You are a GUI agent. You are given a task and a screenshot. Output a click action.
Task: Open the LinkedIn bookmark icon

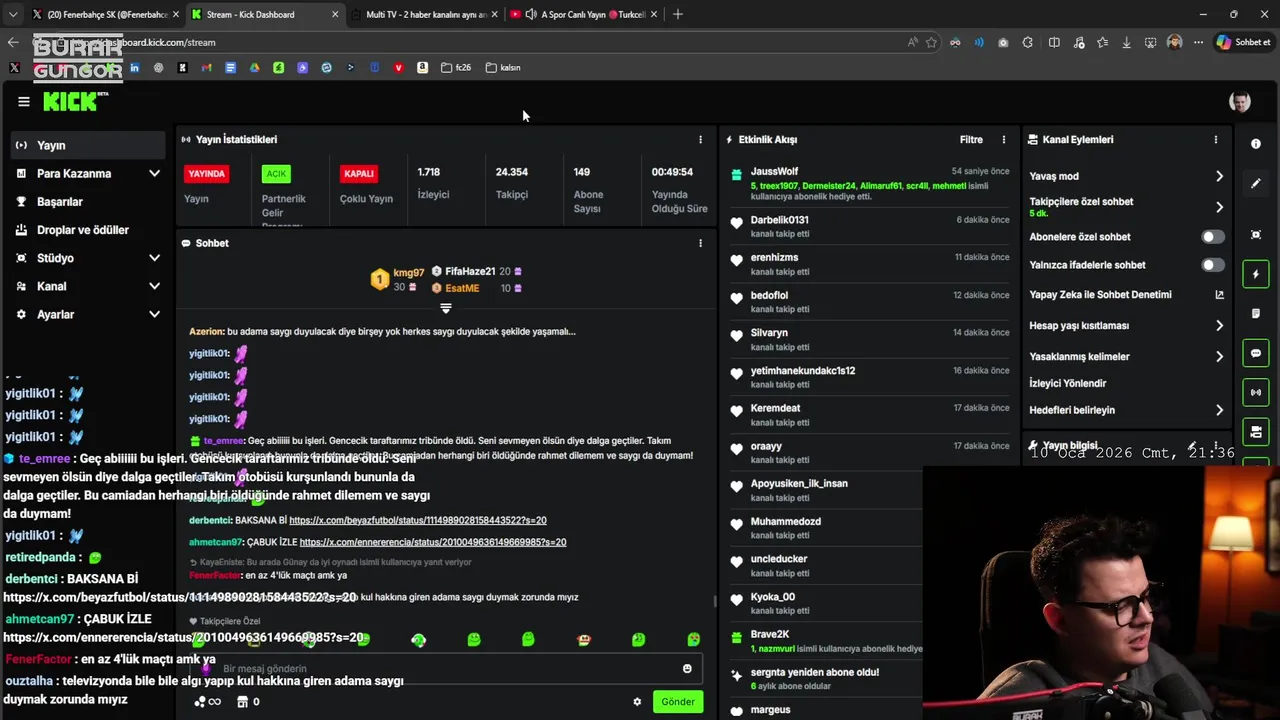pos(134,68)
